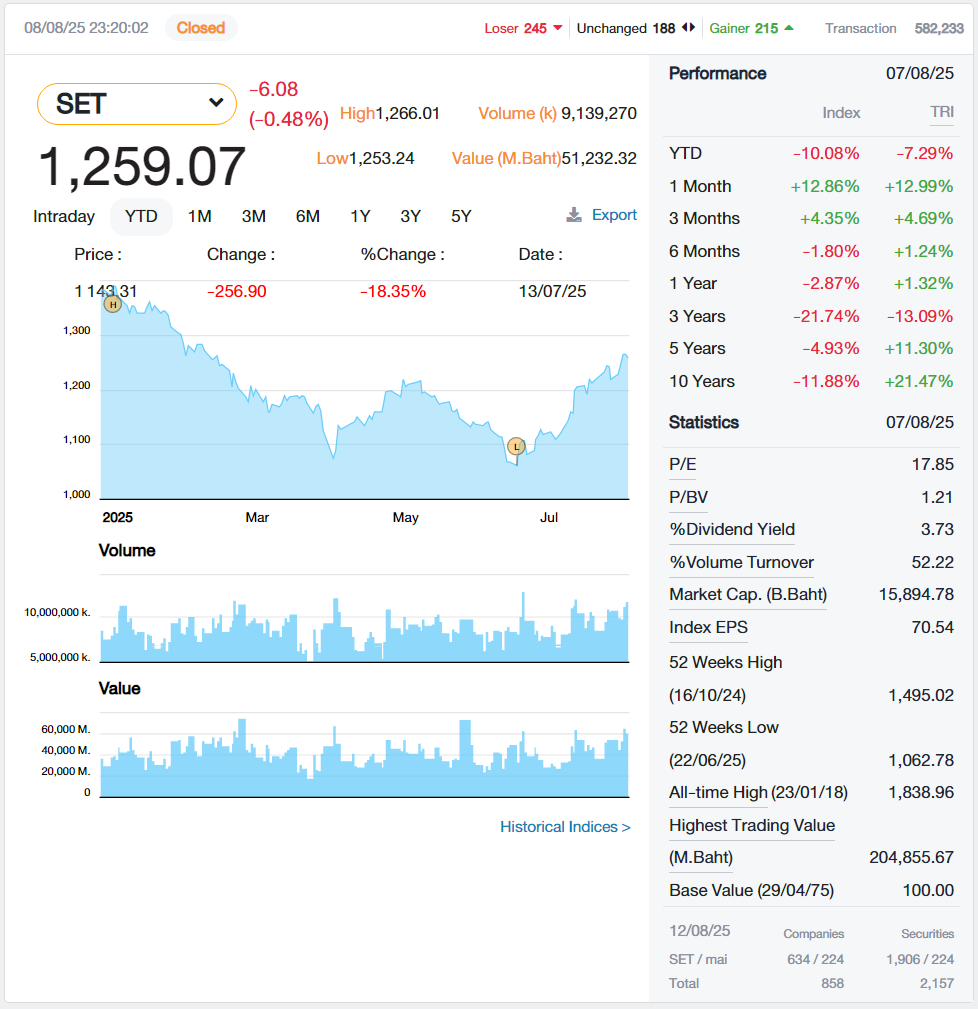Image resolution: width=978 pixels, height=1009 pixels.
Task: Click the Total securities 2,157 value
Action: point(937,983)
